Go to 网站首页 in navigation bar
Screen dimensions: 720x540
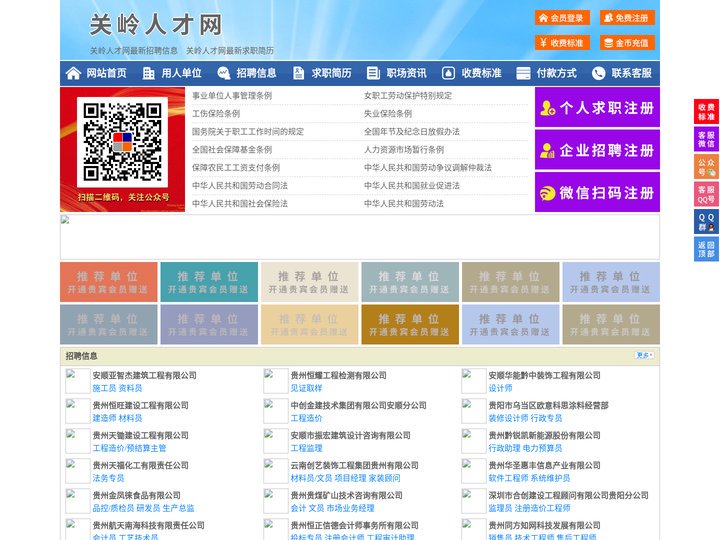pos(106,73)
